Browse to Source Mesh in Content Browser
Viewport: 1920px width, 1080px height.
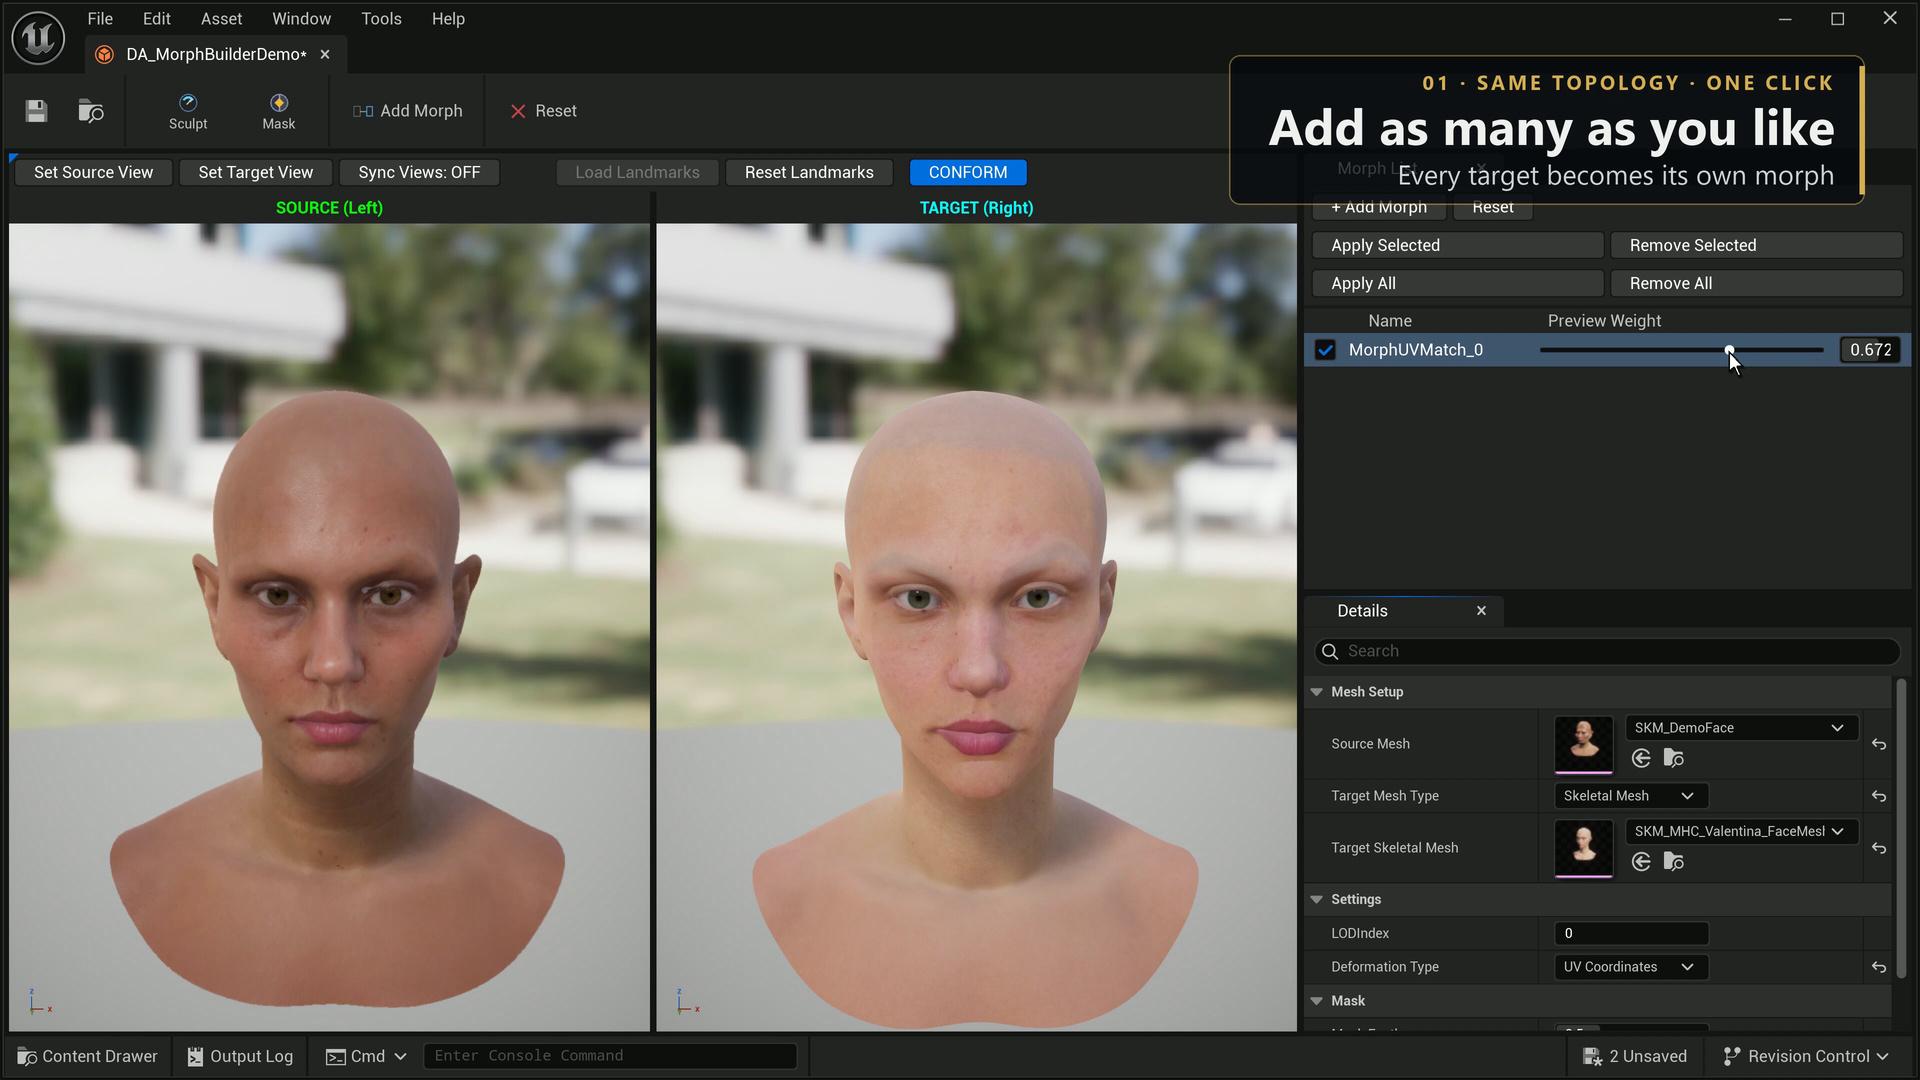click(1673, 758)
